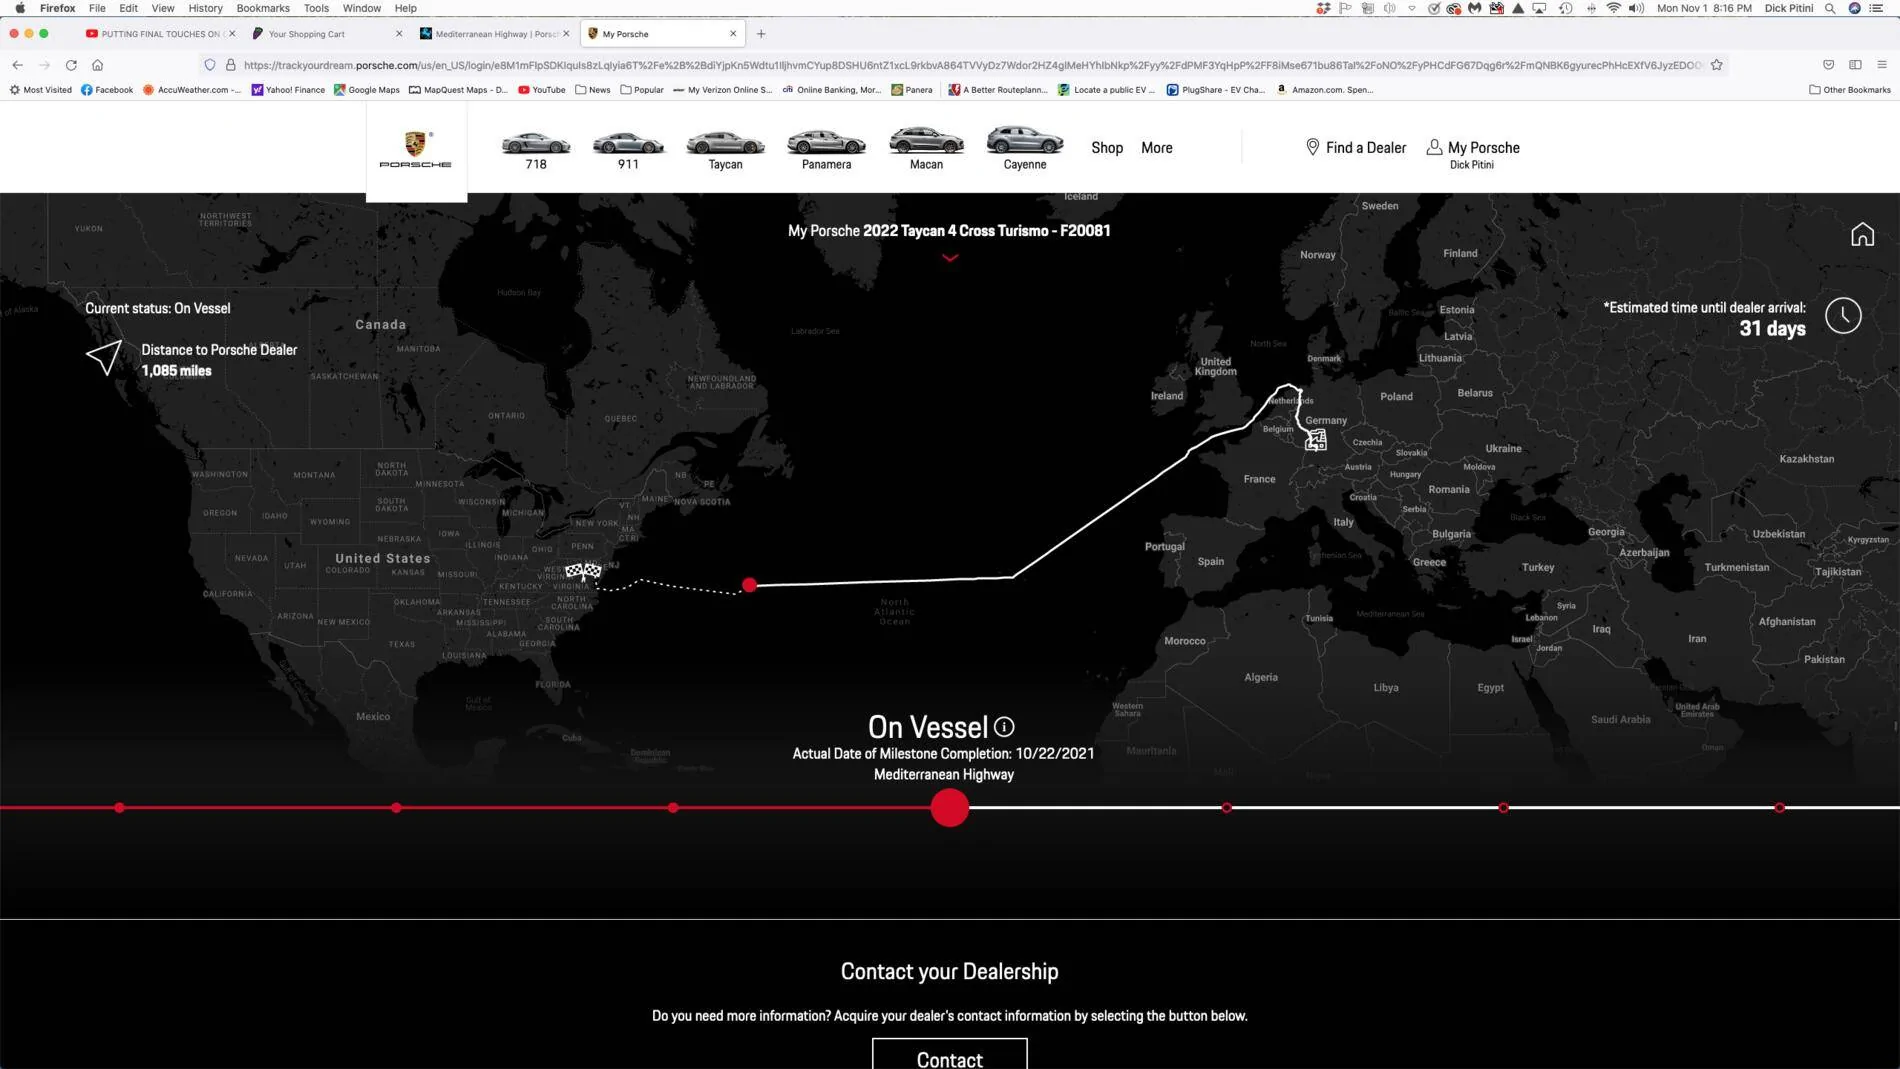Screen dimensions: 1900x1069
Task: Open the Panamera model menu
Action: click(x=826, y=149)
